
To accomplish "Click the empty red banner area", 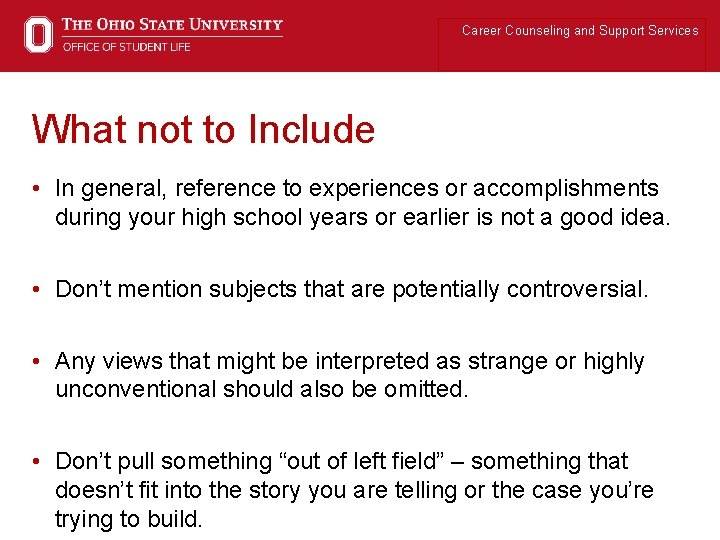I will 360,50.
